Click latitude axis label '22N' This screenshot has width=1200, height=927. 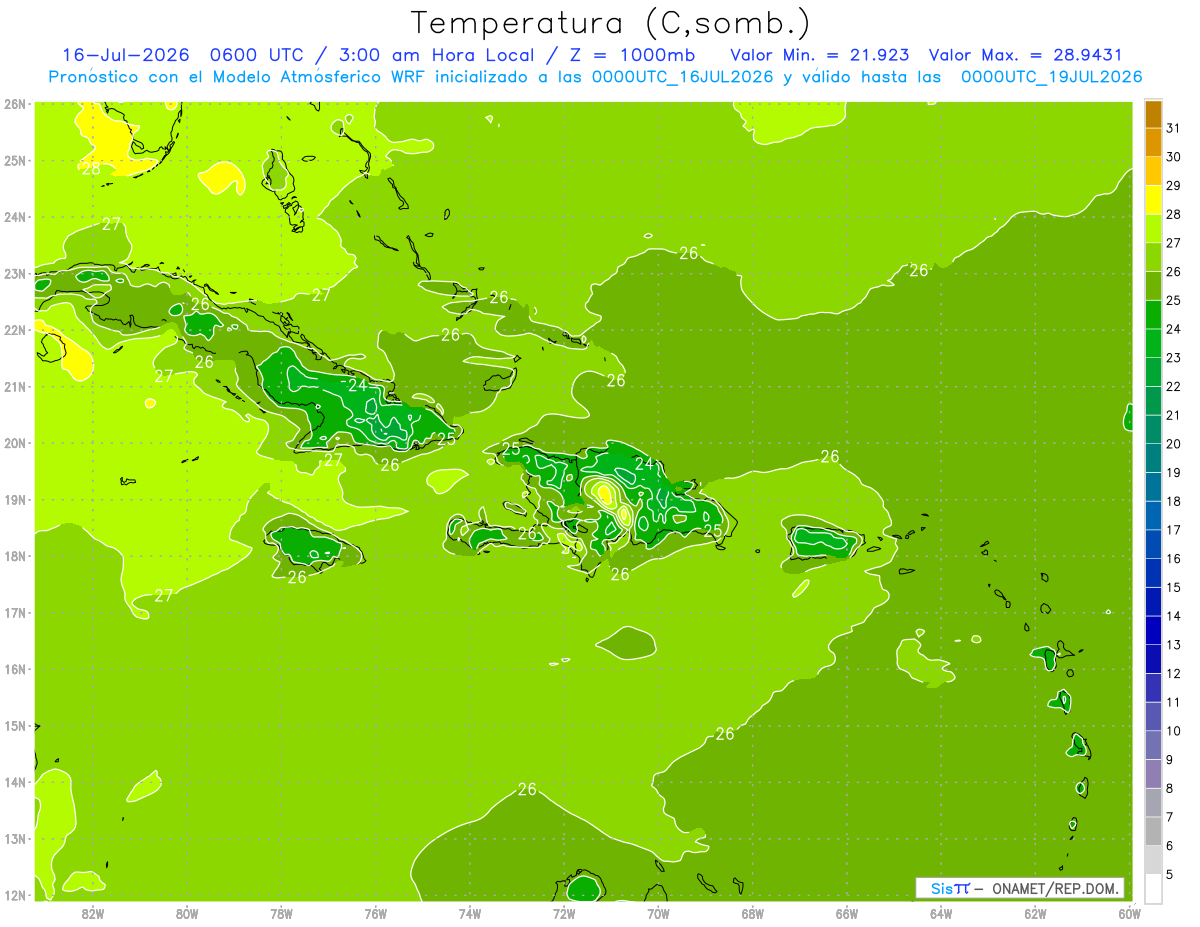coord(14,330)
